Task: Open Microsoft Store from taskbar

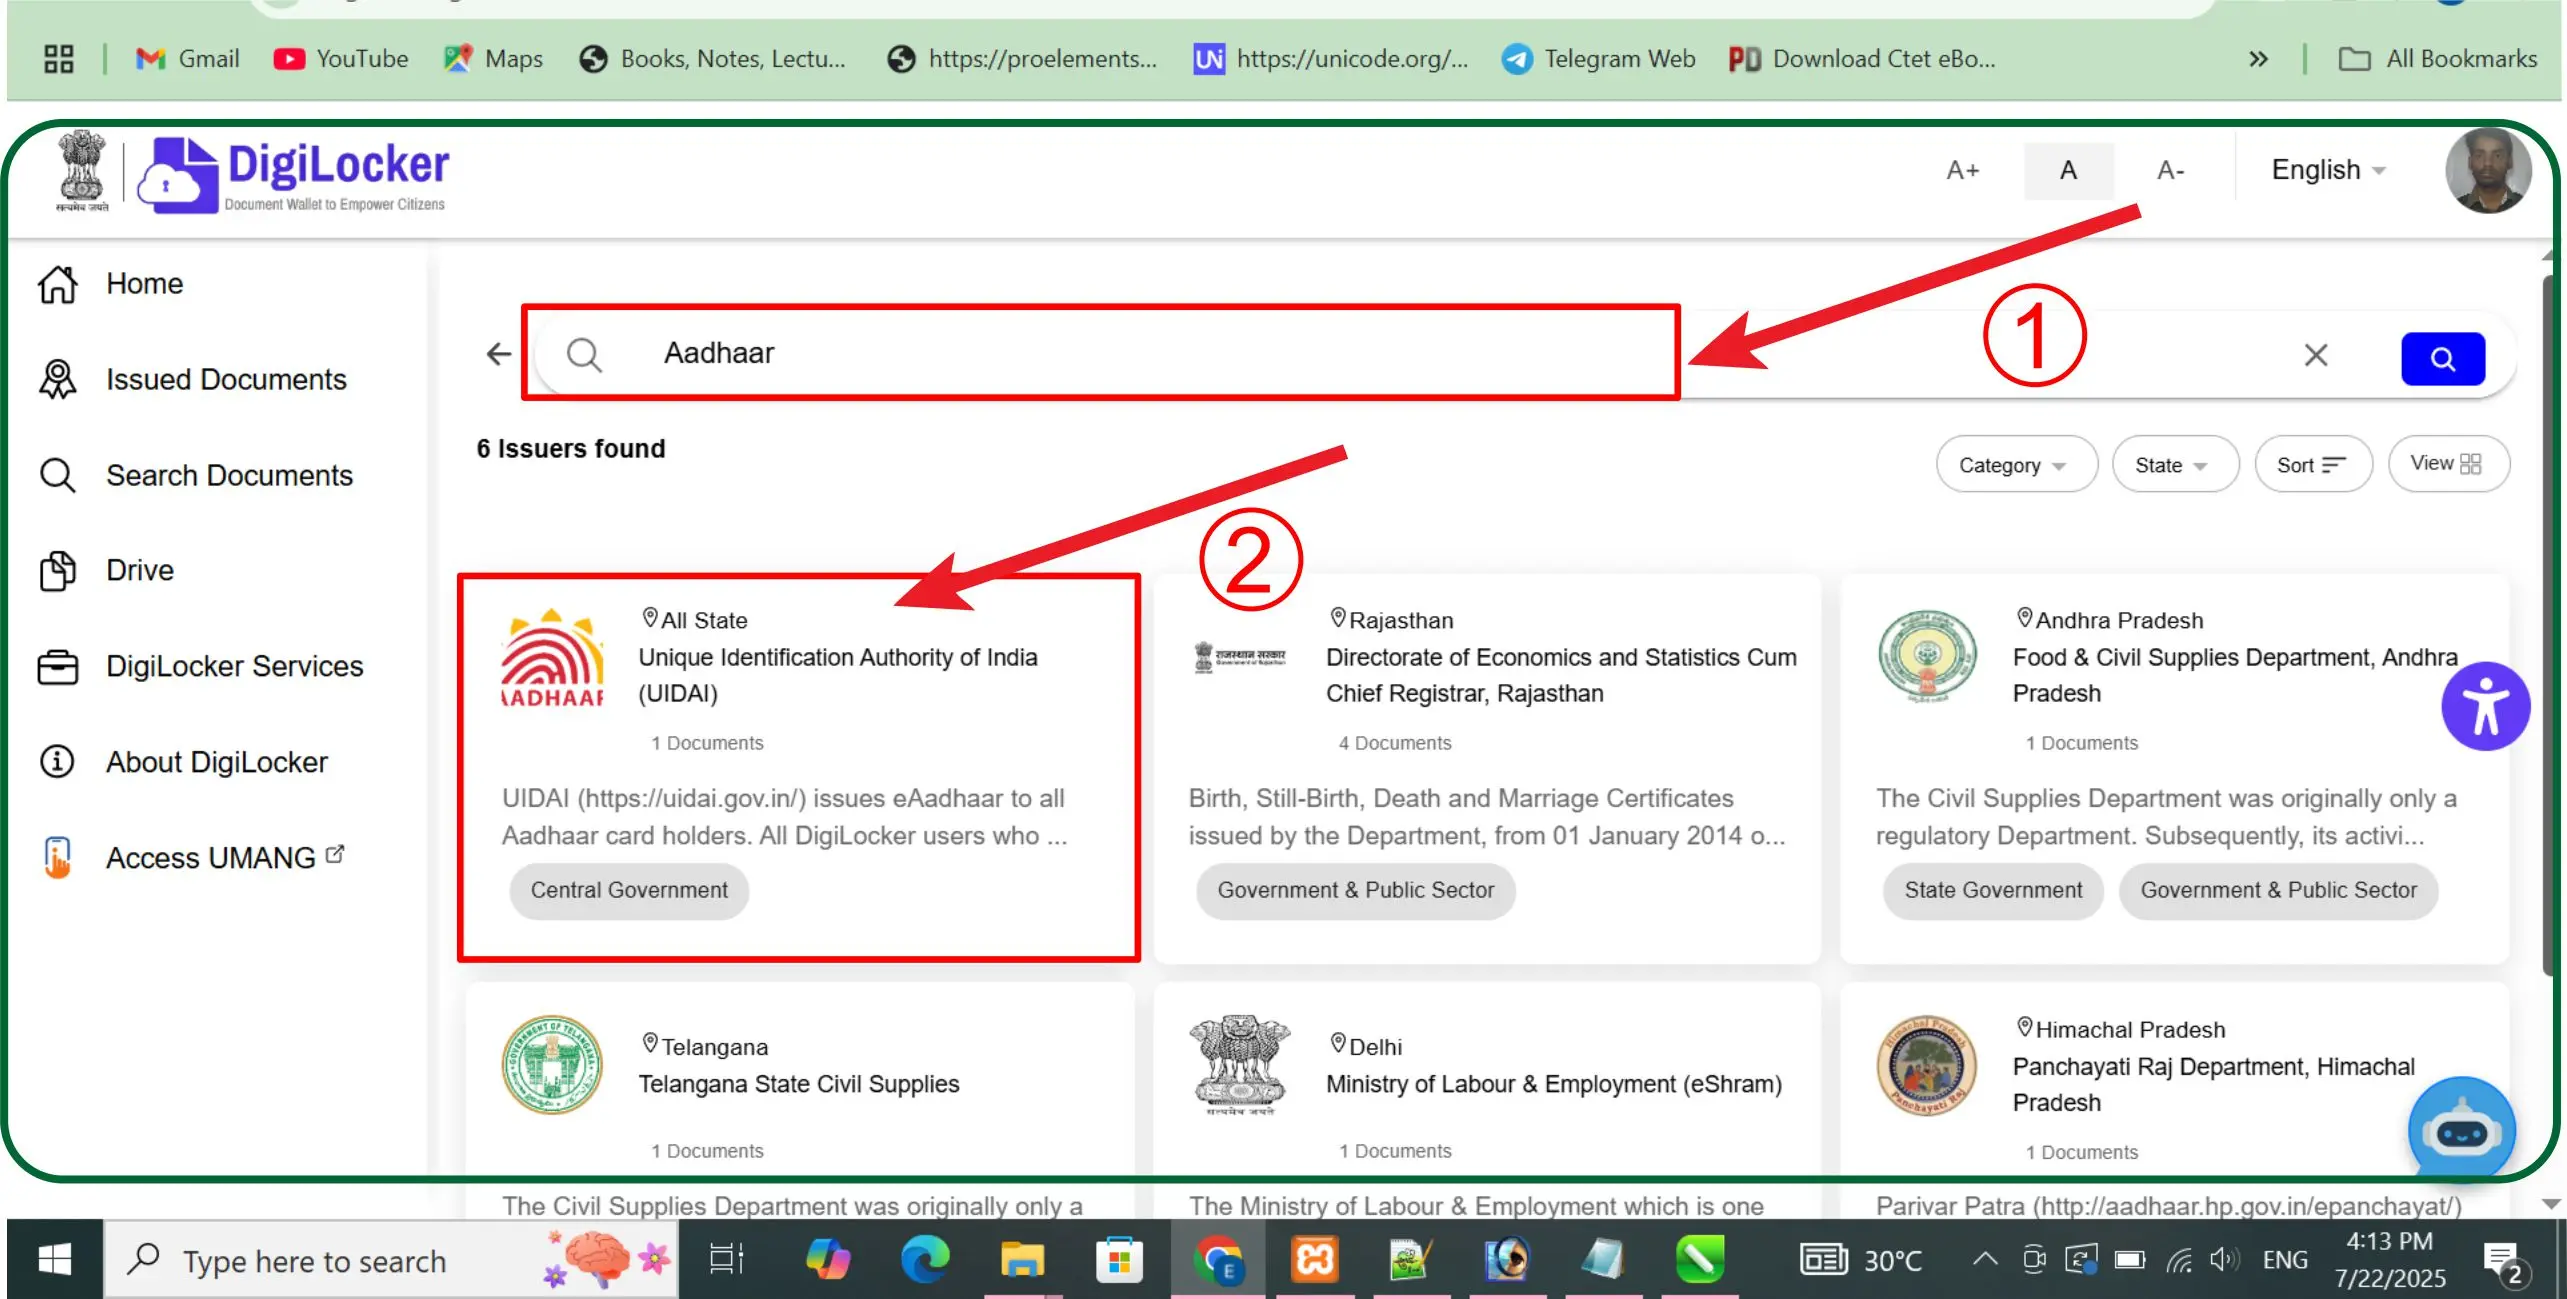Action: click(1119, 1260)
